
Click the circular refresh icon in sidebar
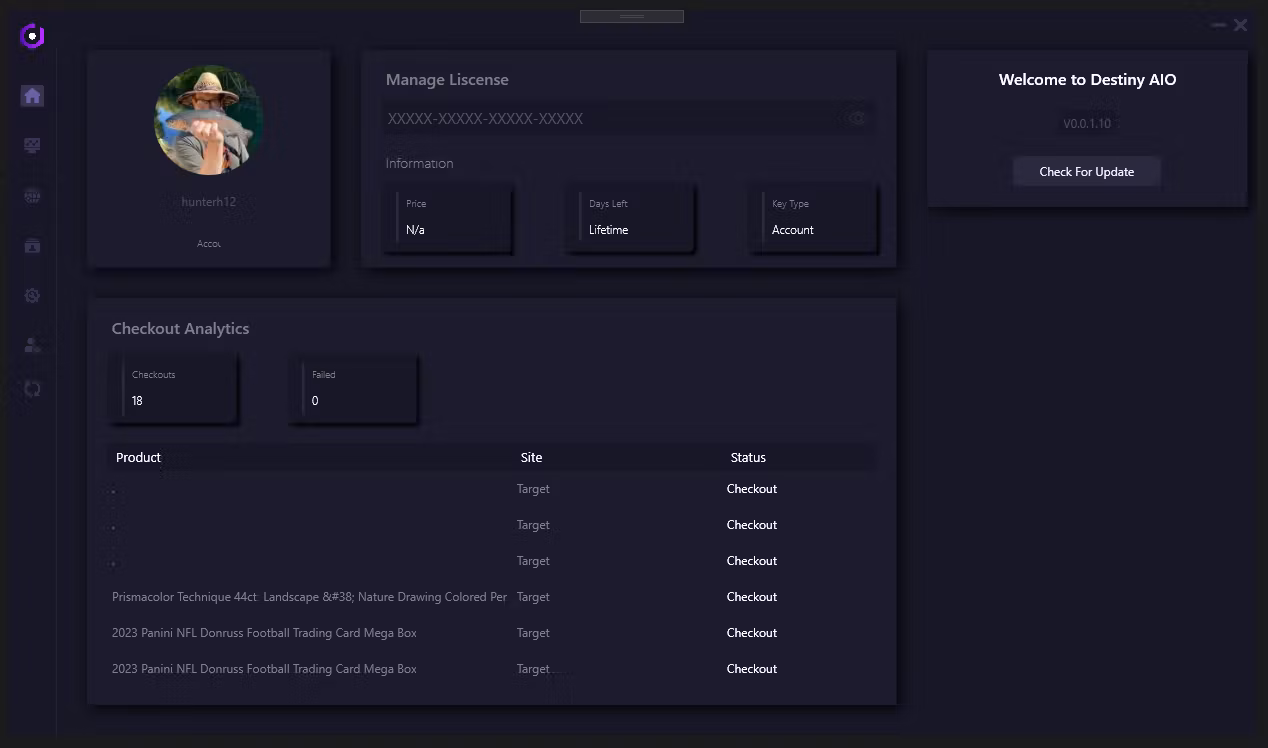tap(32, 389)
